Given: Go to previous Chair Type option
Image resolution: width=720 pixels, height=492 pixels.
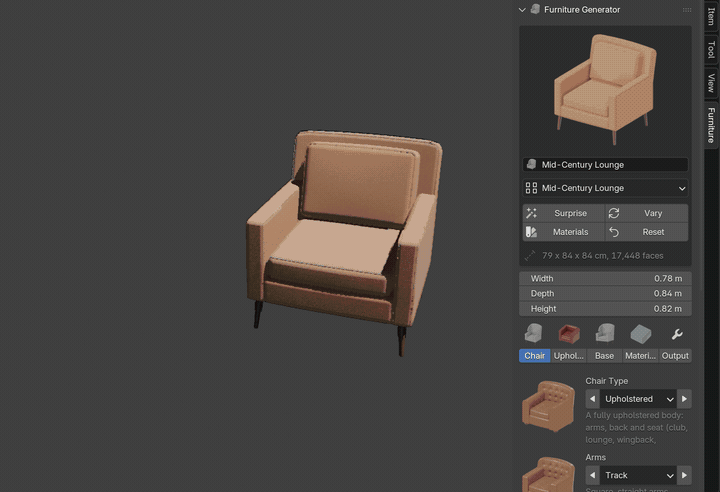Looking at the screenshot, I should [592, 399].
